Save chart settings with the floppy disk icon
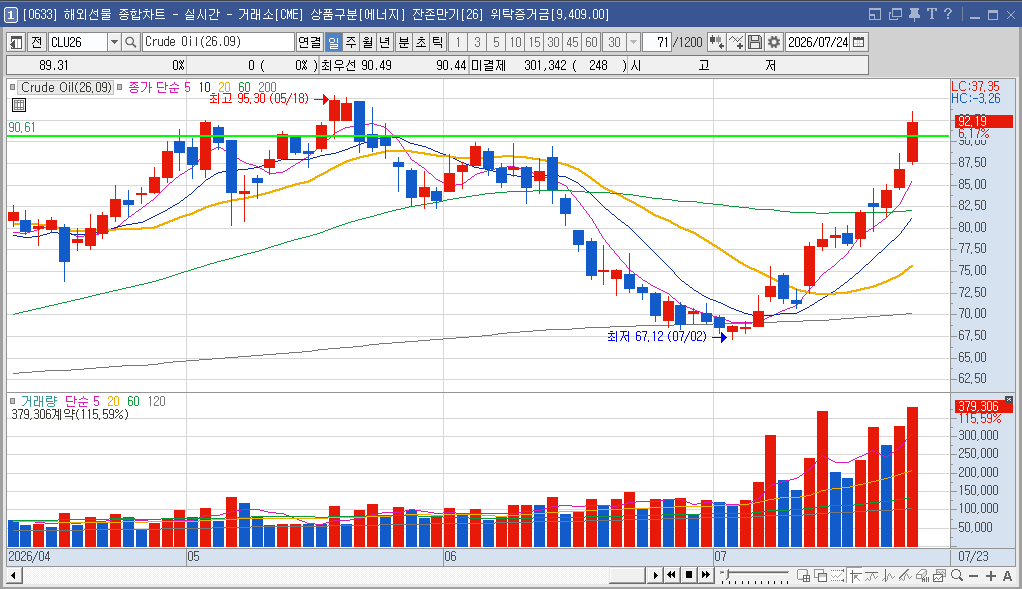The height and width of the screenshot is (589, 1022). (755, 42)
